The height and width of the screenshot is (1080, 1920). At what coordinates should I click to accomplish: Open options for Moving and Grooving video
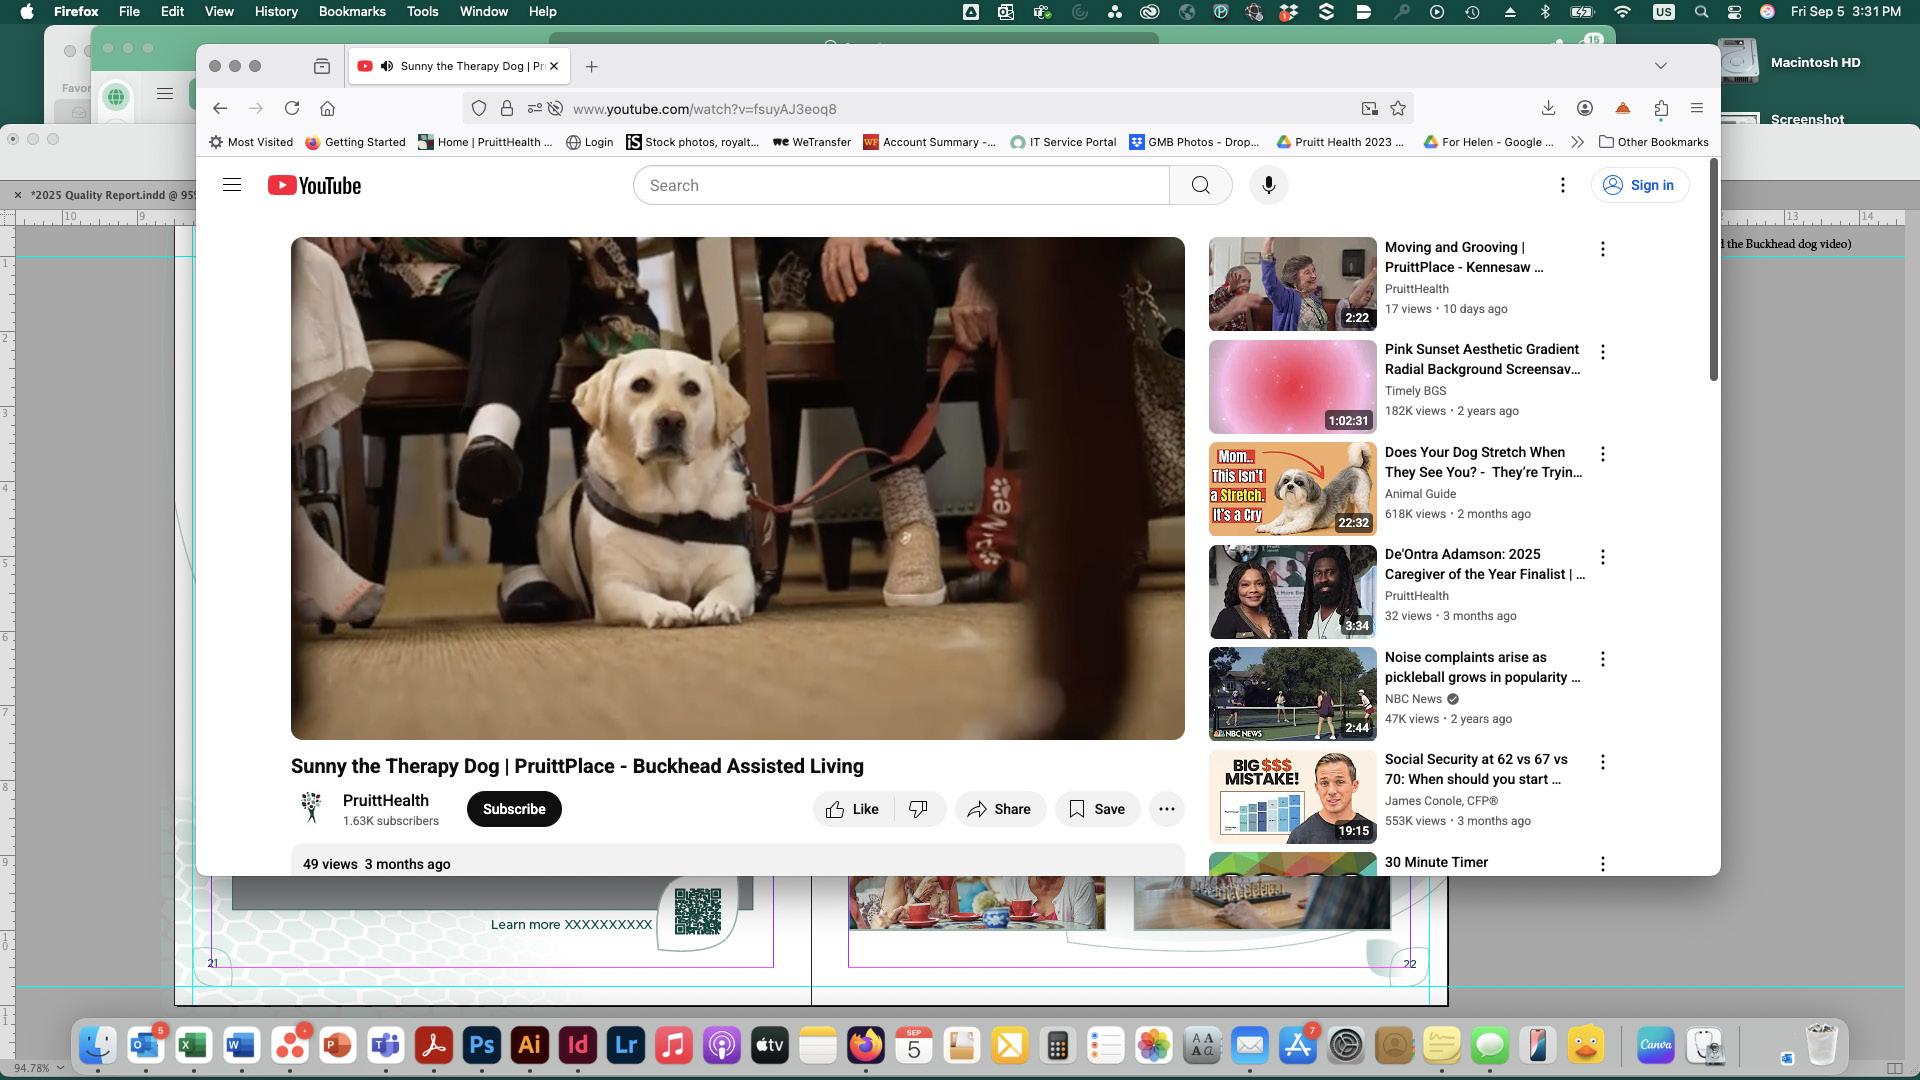coord(1602,249)
